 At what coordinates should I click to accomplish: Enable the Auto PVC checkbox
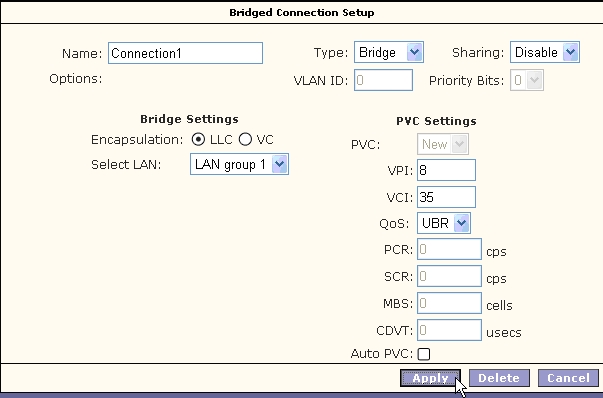(x=423, y=354)
